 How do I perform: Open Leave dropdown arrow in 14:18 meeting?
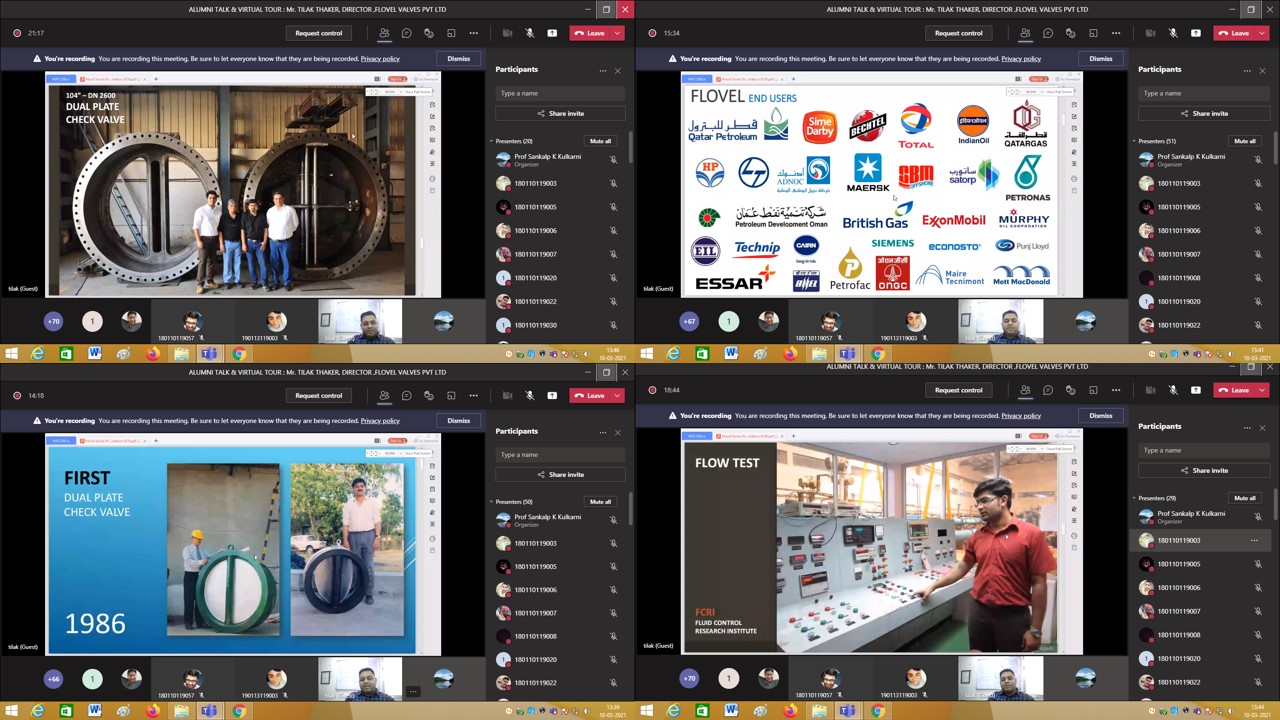[617, 395]
